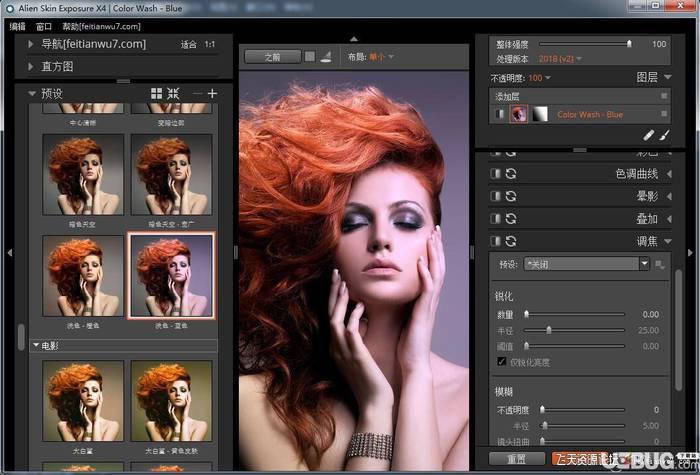Reset the 色调曲线 panel with its refresh icon
The height and width of the screenshot is (475, 700).
511,173
